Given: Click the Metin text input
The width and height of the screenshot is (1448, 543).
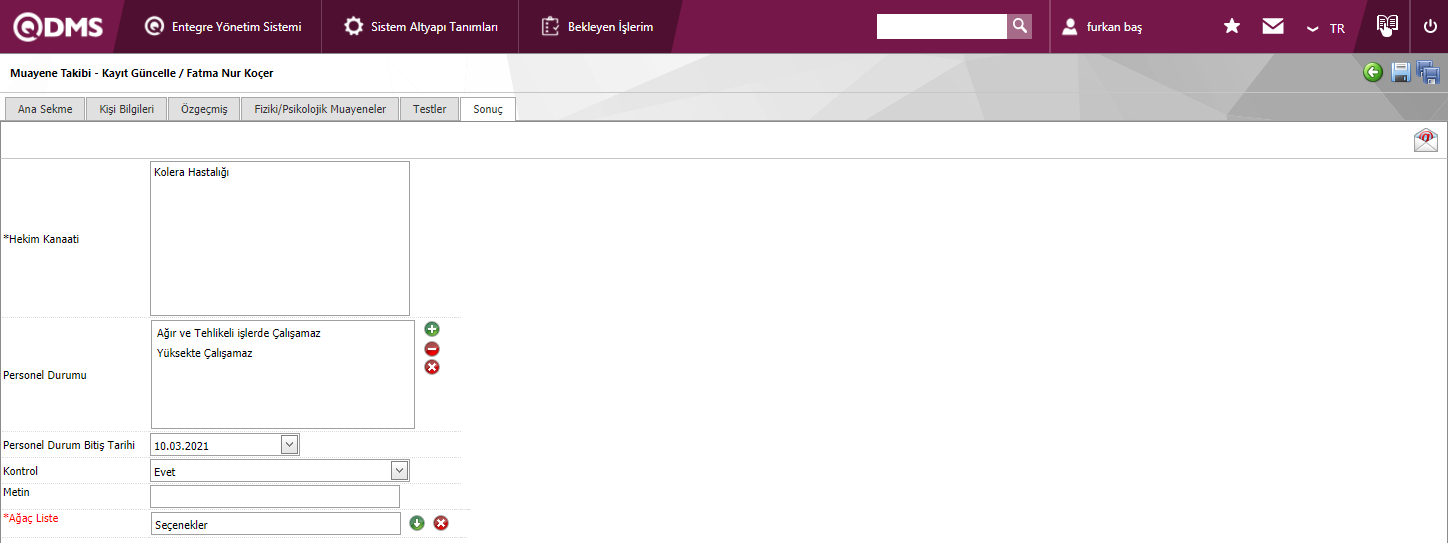Looking at the screenshot, I should pos(275,496).
